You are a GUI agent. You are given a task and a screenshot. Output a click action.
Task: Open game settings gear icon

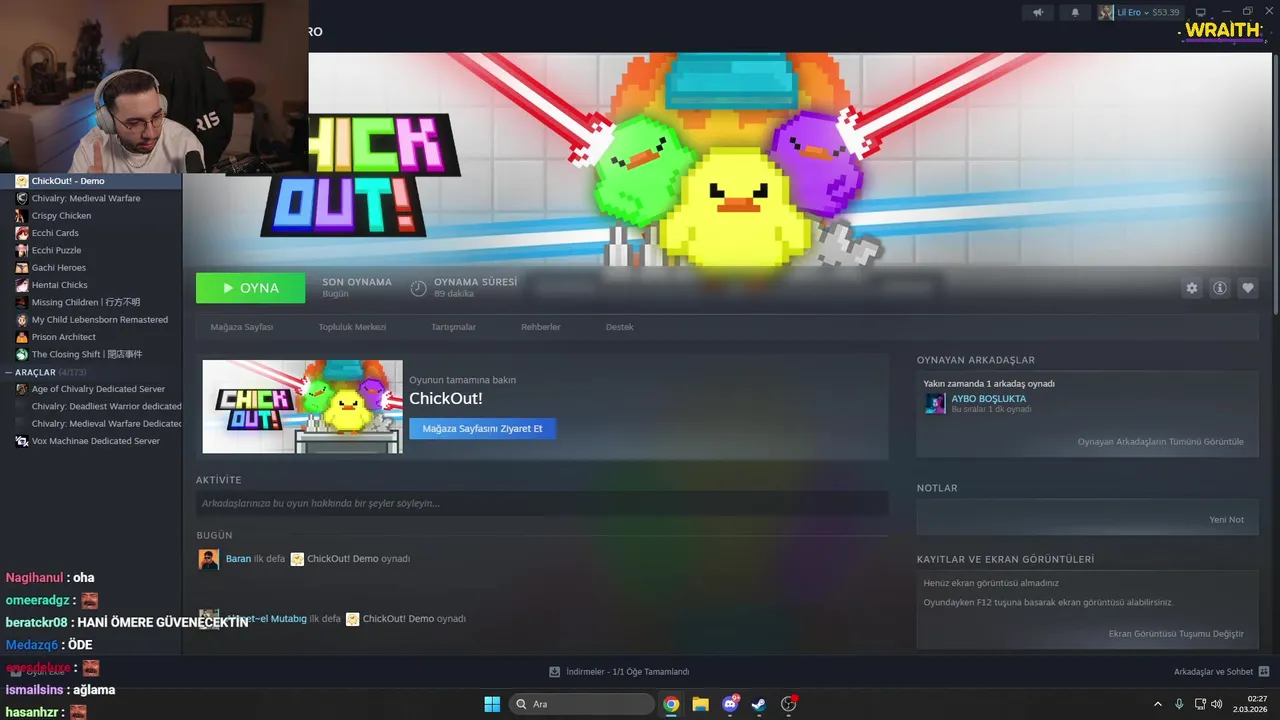point(1192,288)
